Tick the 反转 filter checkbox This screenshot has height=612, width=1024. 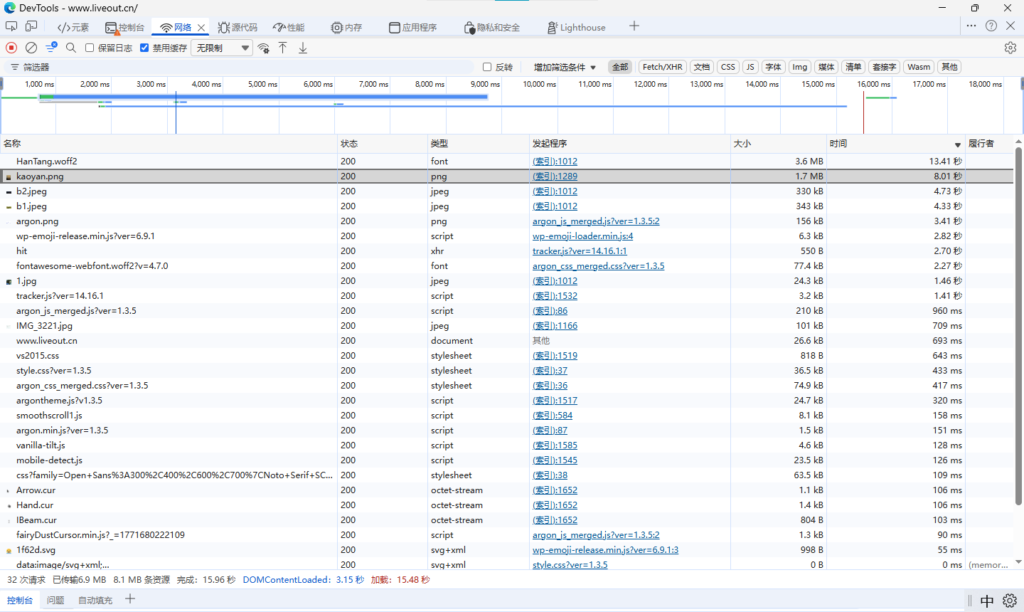coord(487,67)
